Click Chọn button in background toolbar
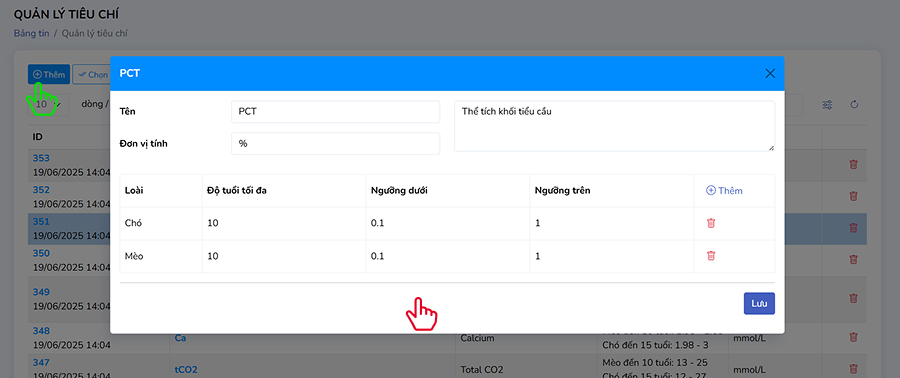 pyautogui.click(x=92, y=75)
